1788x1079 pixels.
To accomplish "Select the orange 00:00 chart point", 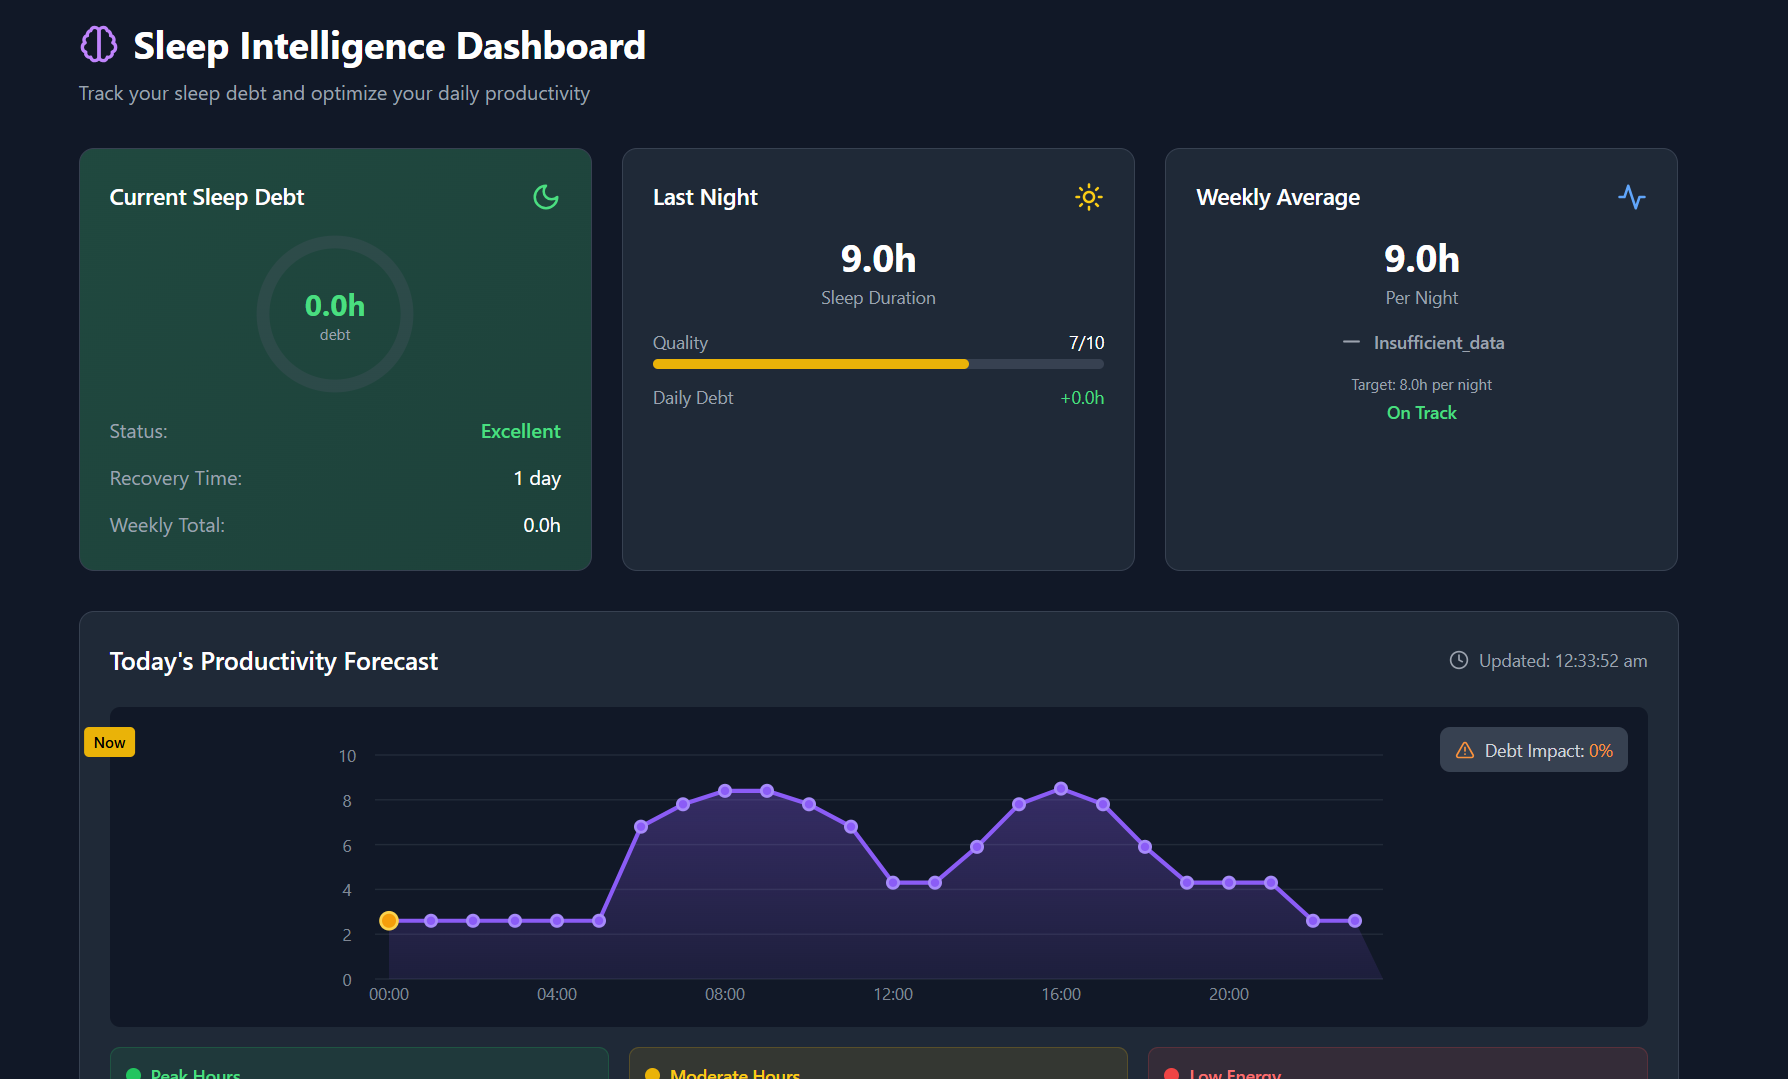I will point(389,921).
